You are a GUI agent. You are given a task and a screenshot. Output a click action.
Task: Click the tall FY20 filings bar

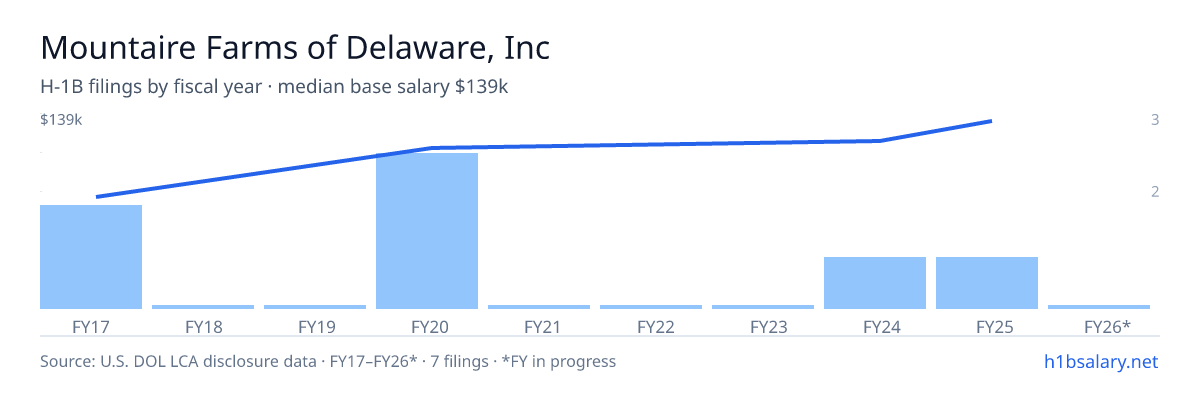(x=427, y=231)
